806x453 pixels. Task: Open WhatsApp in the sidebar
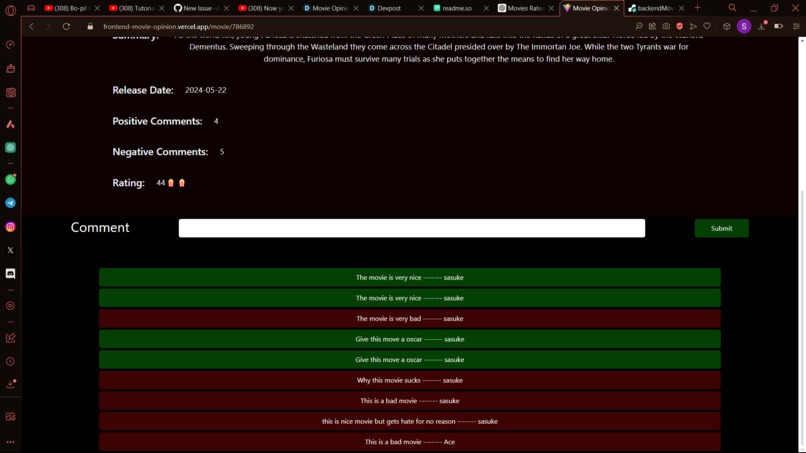point(10,179)
